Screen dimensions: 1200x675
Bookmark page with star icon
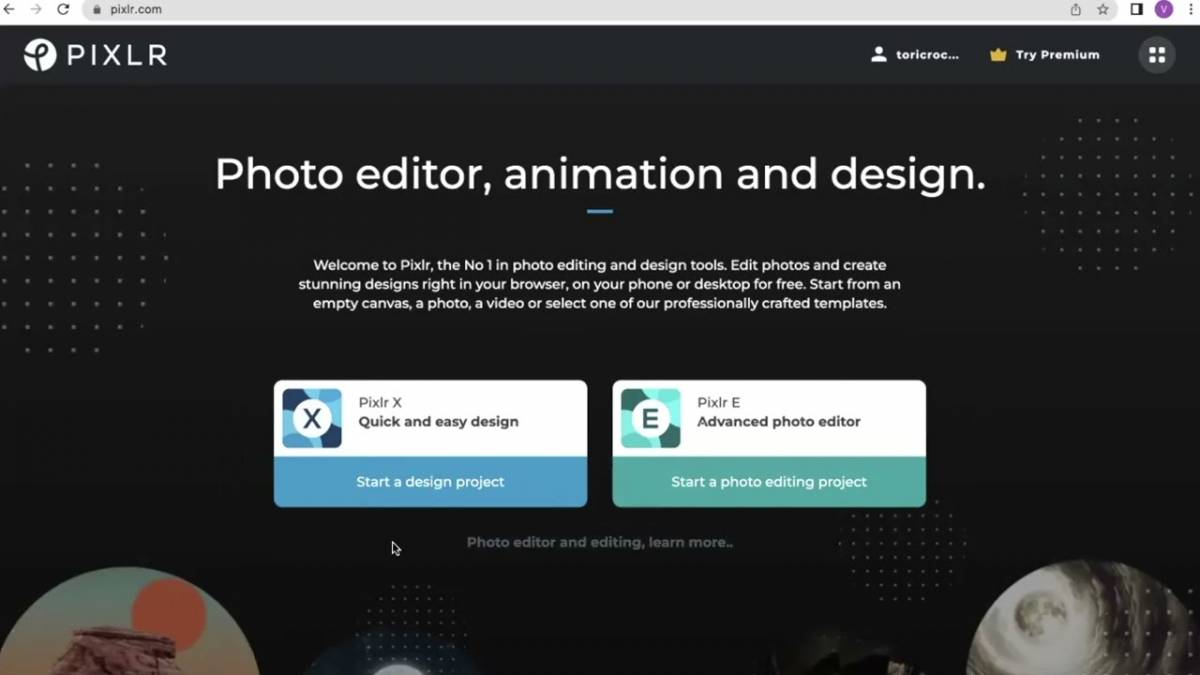click(1103, 9)
